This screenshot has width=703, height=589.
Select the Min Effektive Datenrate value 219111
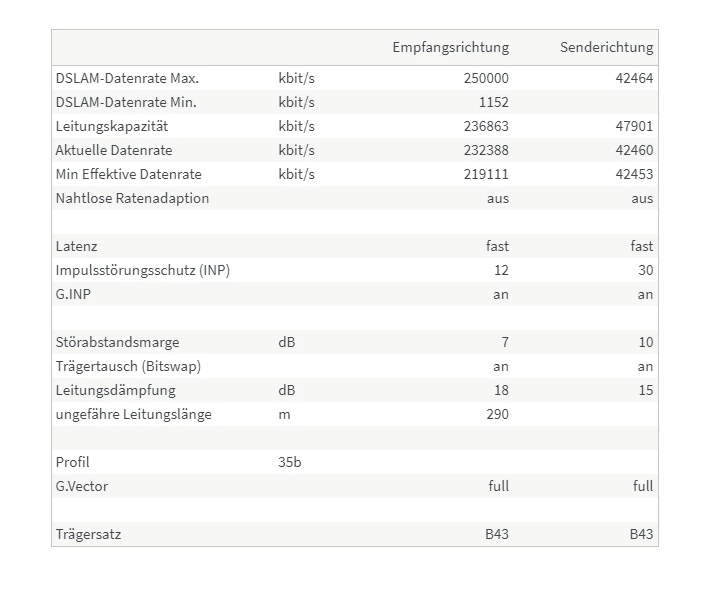coord(486,174)
